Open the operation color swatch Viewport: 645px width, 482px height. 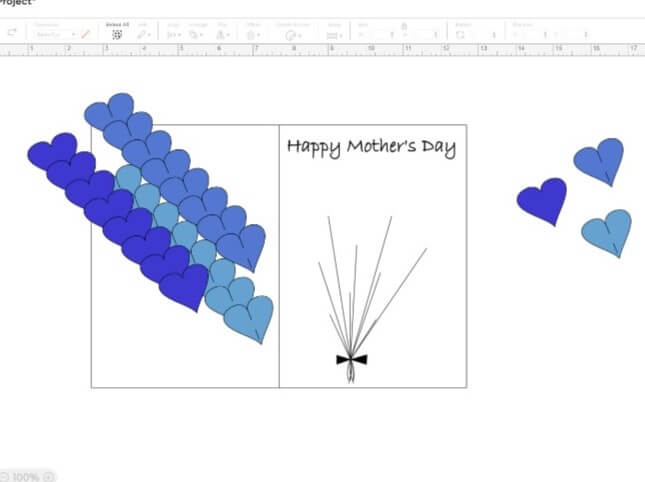click(86, 35)
